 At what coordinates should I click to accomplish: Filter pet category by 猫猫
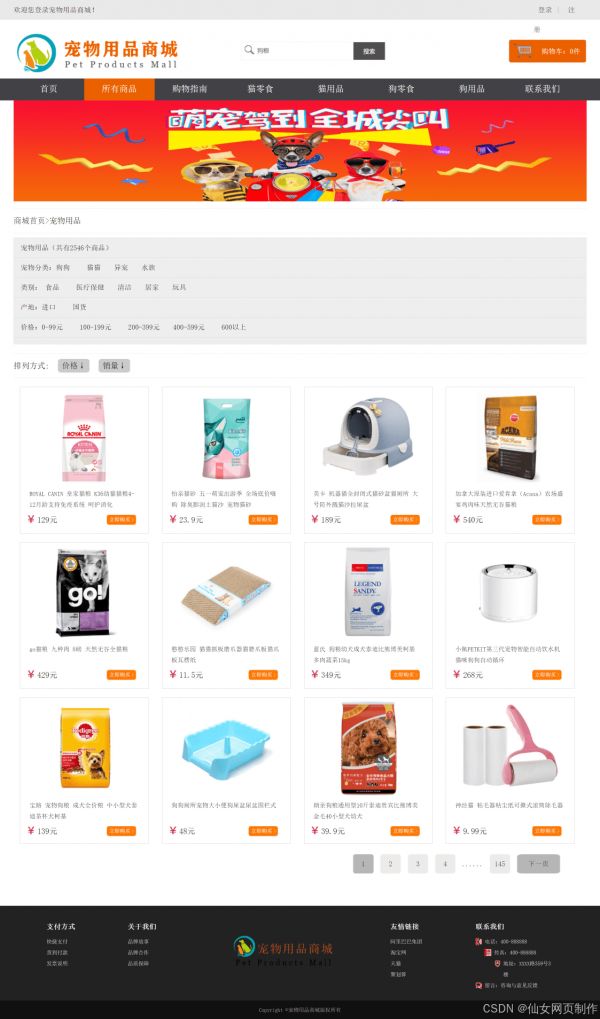[x=94, y=267]
